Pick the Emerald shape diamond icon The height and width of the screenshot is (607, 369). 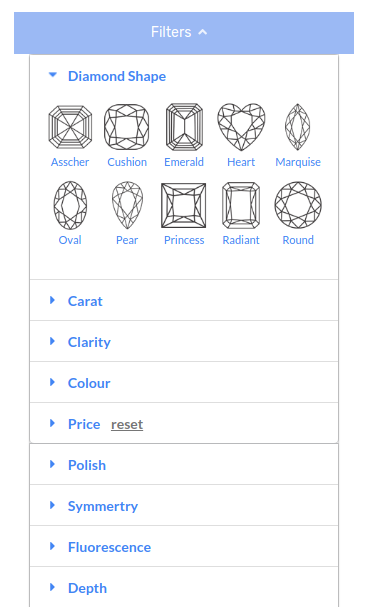click(x=184, y=127)
